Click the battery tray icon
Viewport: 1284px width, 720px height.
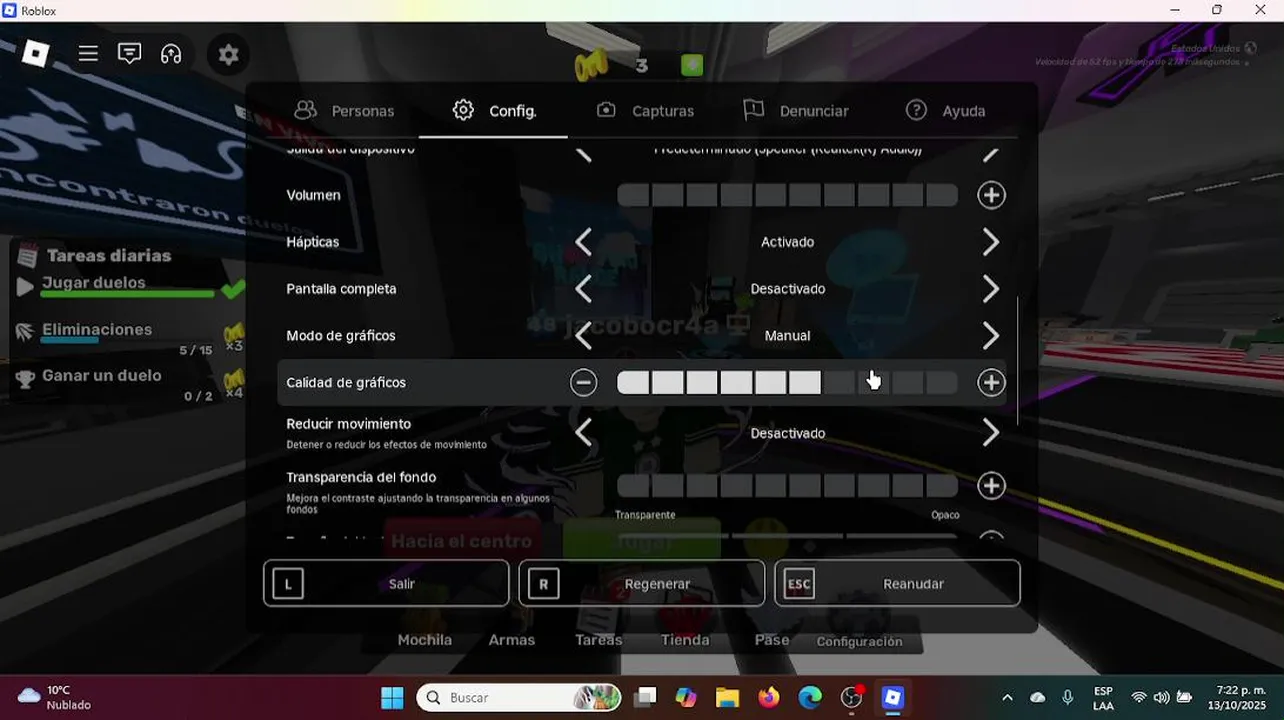1184,697
